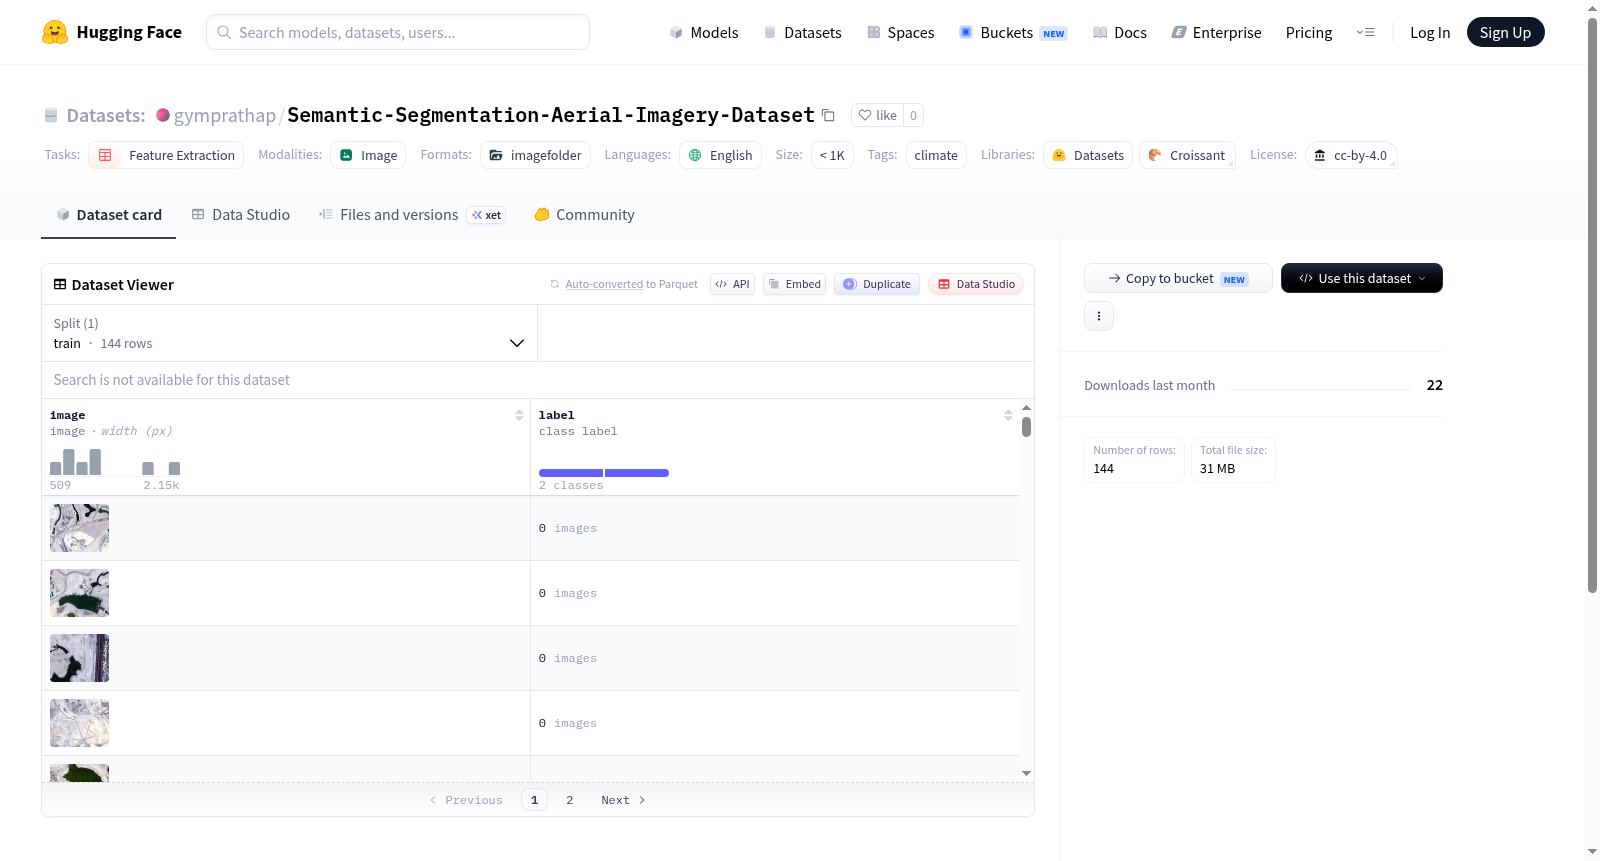Viewport: 1600px width, 861px height.
Task: Expand the Use this dataset dropdown
Action: 1362,278
